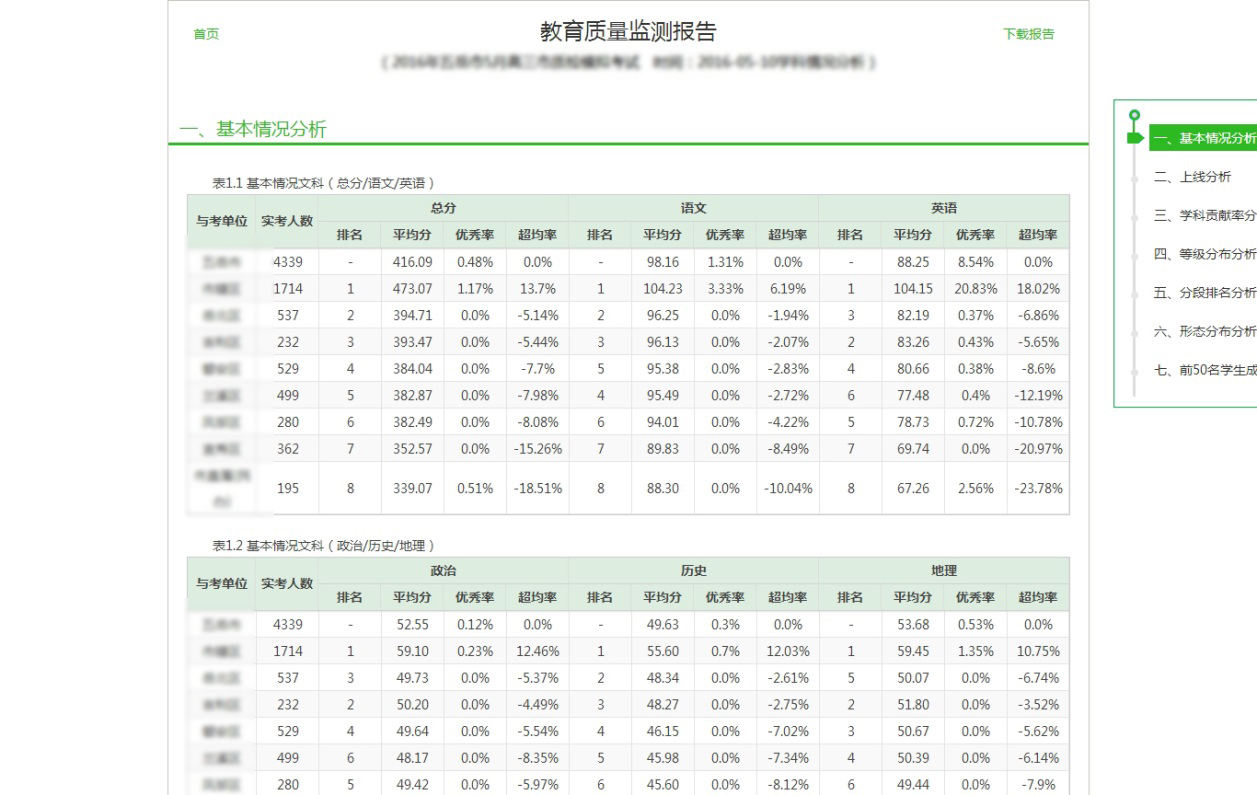Jump to 四、等级分布分析 section
This screenshot has width=1257, height=795.
(x=1205, y=254)
